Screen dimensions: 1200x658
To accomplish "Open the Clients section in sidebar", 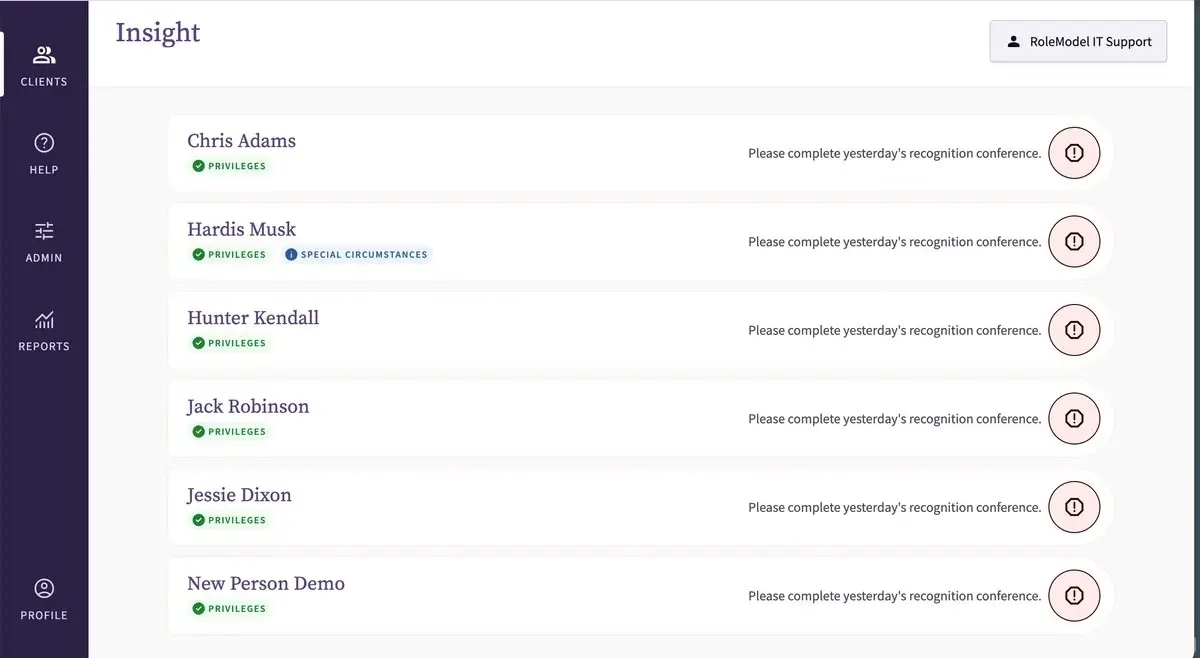I will [44, 65].
